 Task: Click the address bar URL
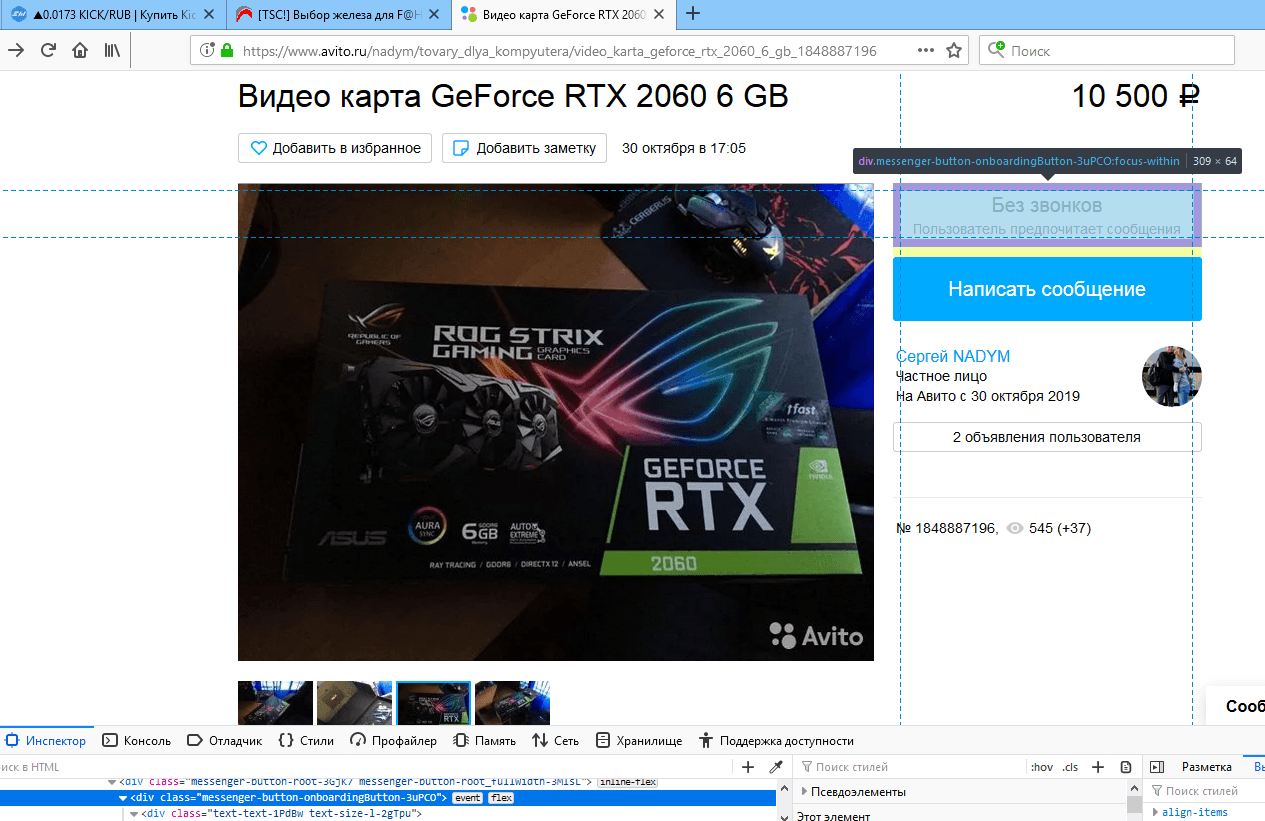tap(560, 50)
